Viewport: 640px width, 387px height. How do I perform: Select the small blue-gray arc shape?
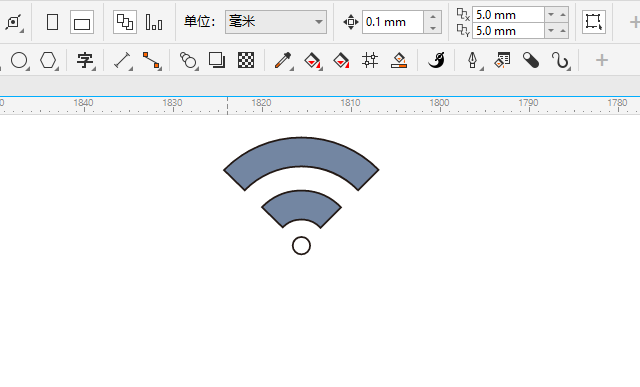tap(301, 204)
